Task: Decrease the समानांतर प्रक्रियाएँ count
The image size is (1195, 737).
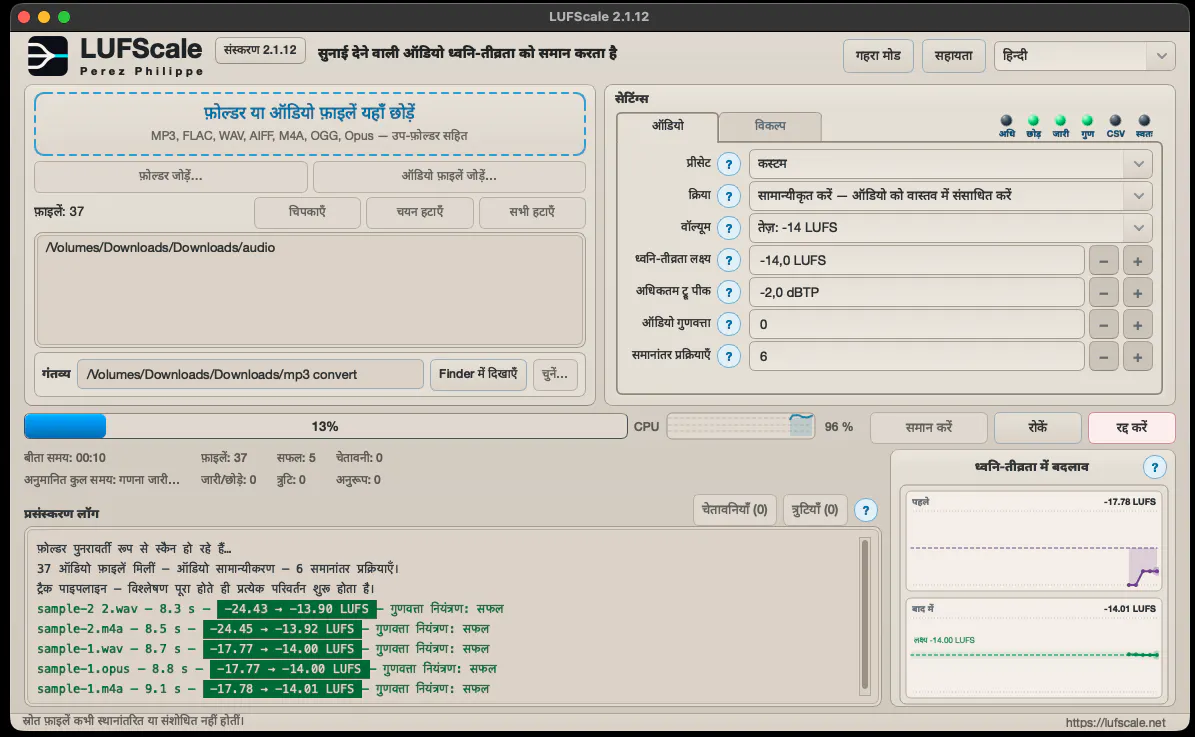Action: (x=1104, y=357)
